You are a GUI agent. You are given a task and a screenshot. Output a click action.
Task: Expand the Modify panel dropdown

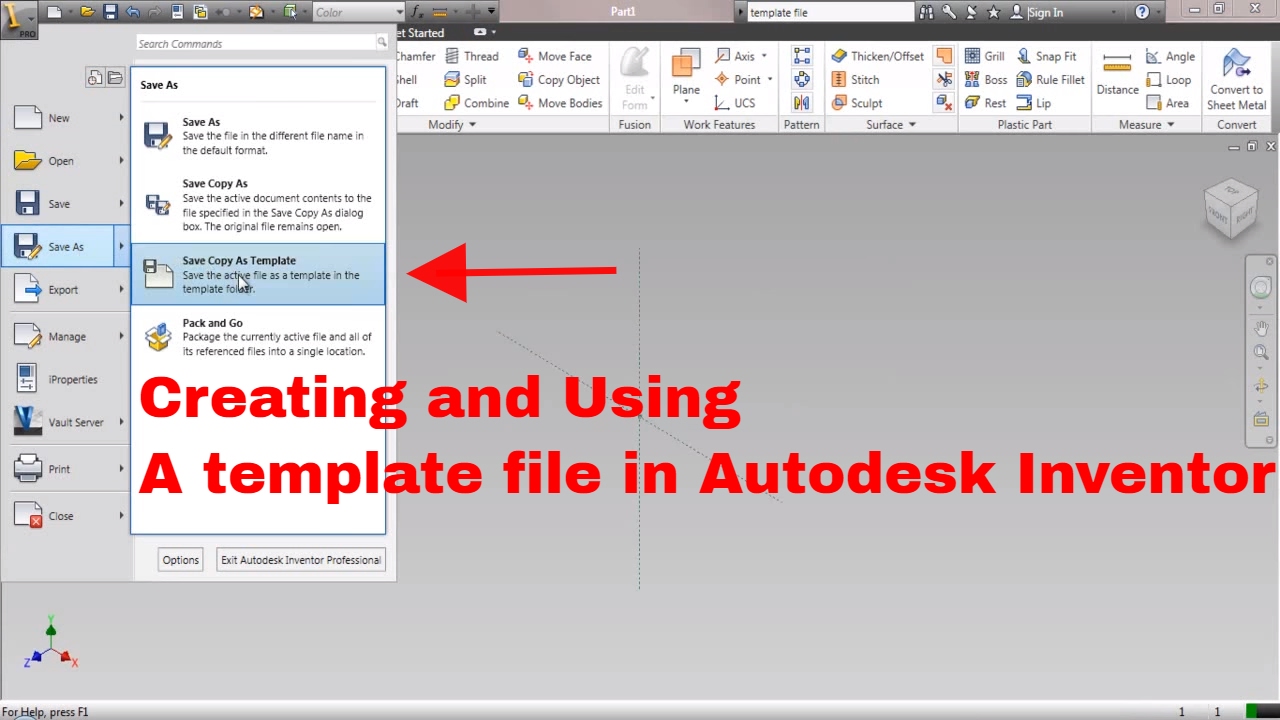(470, 124)
